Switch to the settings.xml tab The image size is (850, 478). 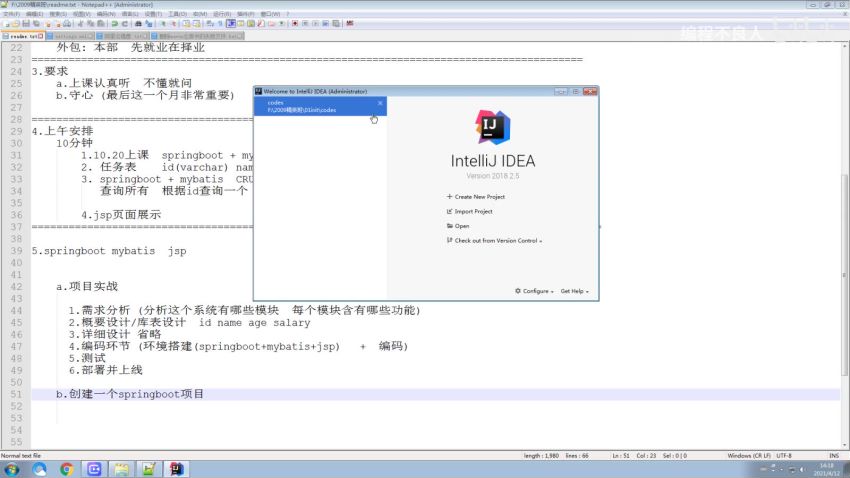[x=70, y=36]
